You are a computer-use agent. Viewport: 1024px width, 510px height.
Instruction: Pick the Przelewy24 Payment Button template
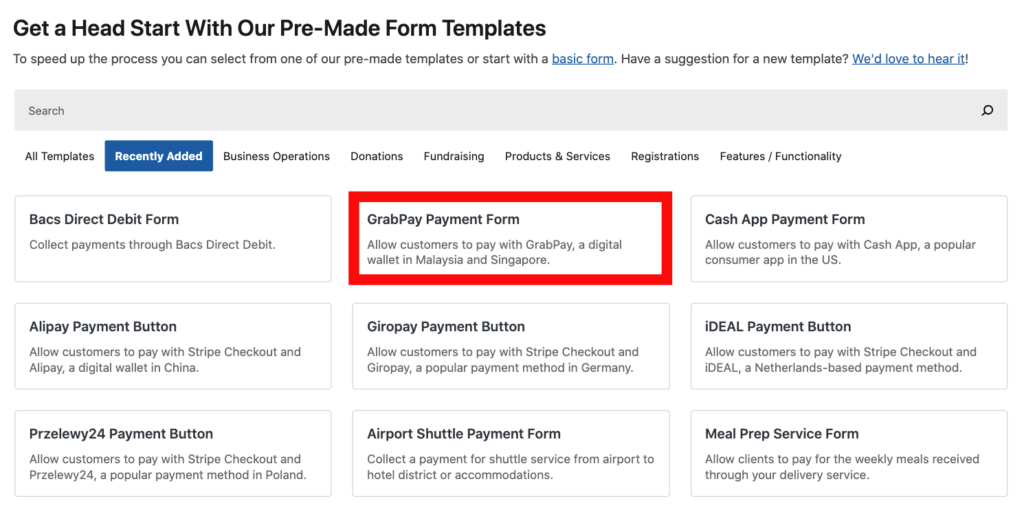click(172, 453)
